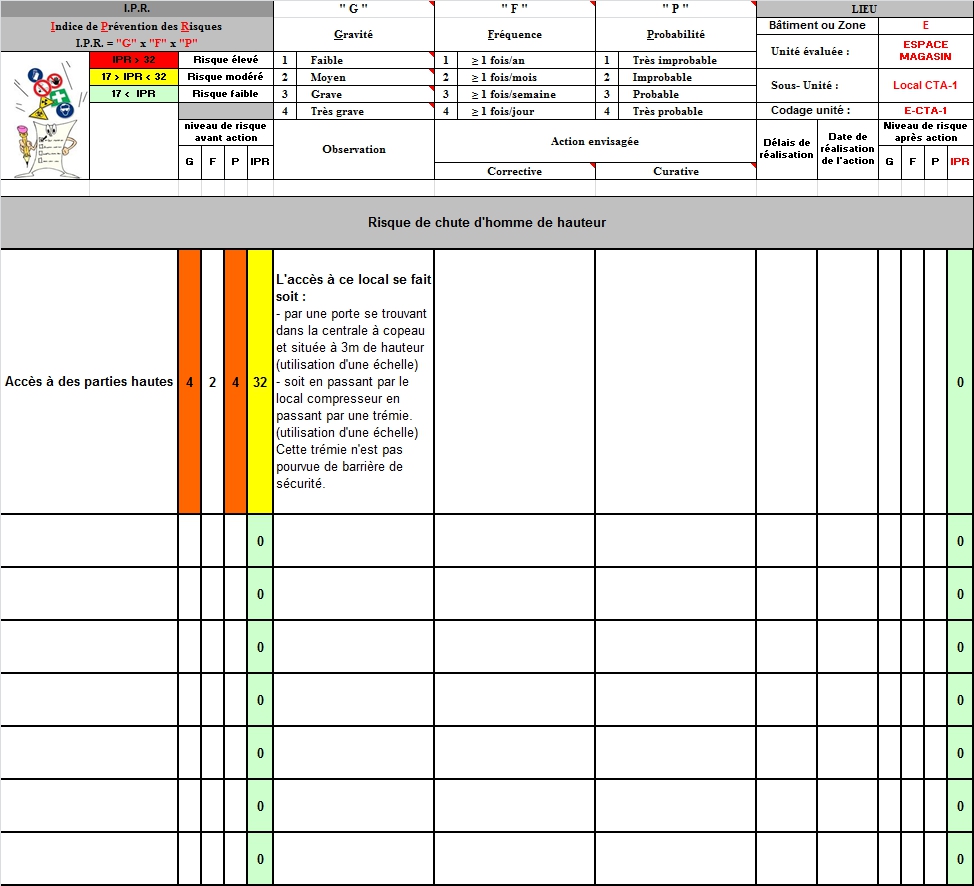Screen dimensions: 974x886
Task: Click the "Délais de réalisation" header cell
Action: click(786, 149)
